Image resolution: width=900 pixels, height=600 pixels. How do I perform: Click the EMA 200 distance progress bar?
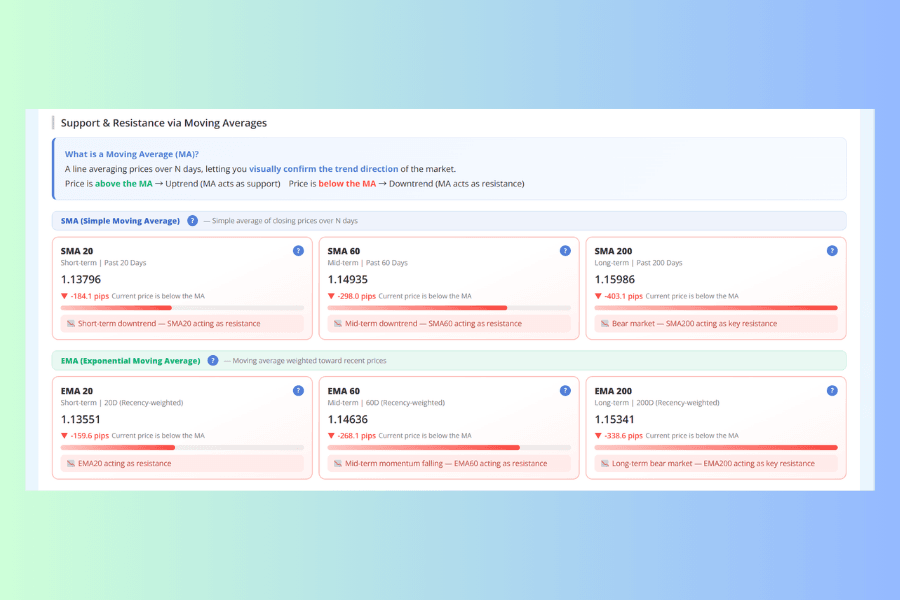point(716,447)
